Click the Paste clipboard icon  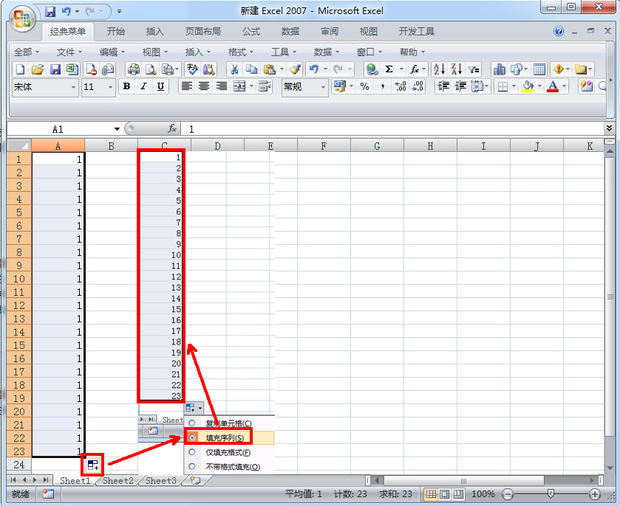point(269,70)
